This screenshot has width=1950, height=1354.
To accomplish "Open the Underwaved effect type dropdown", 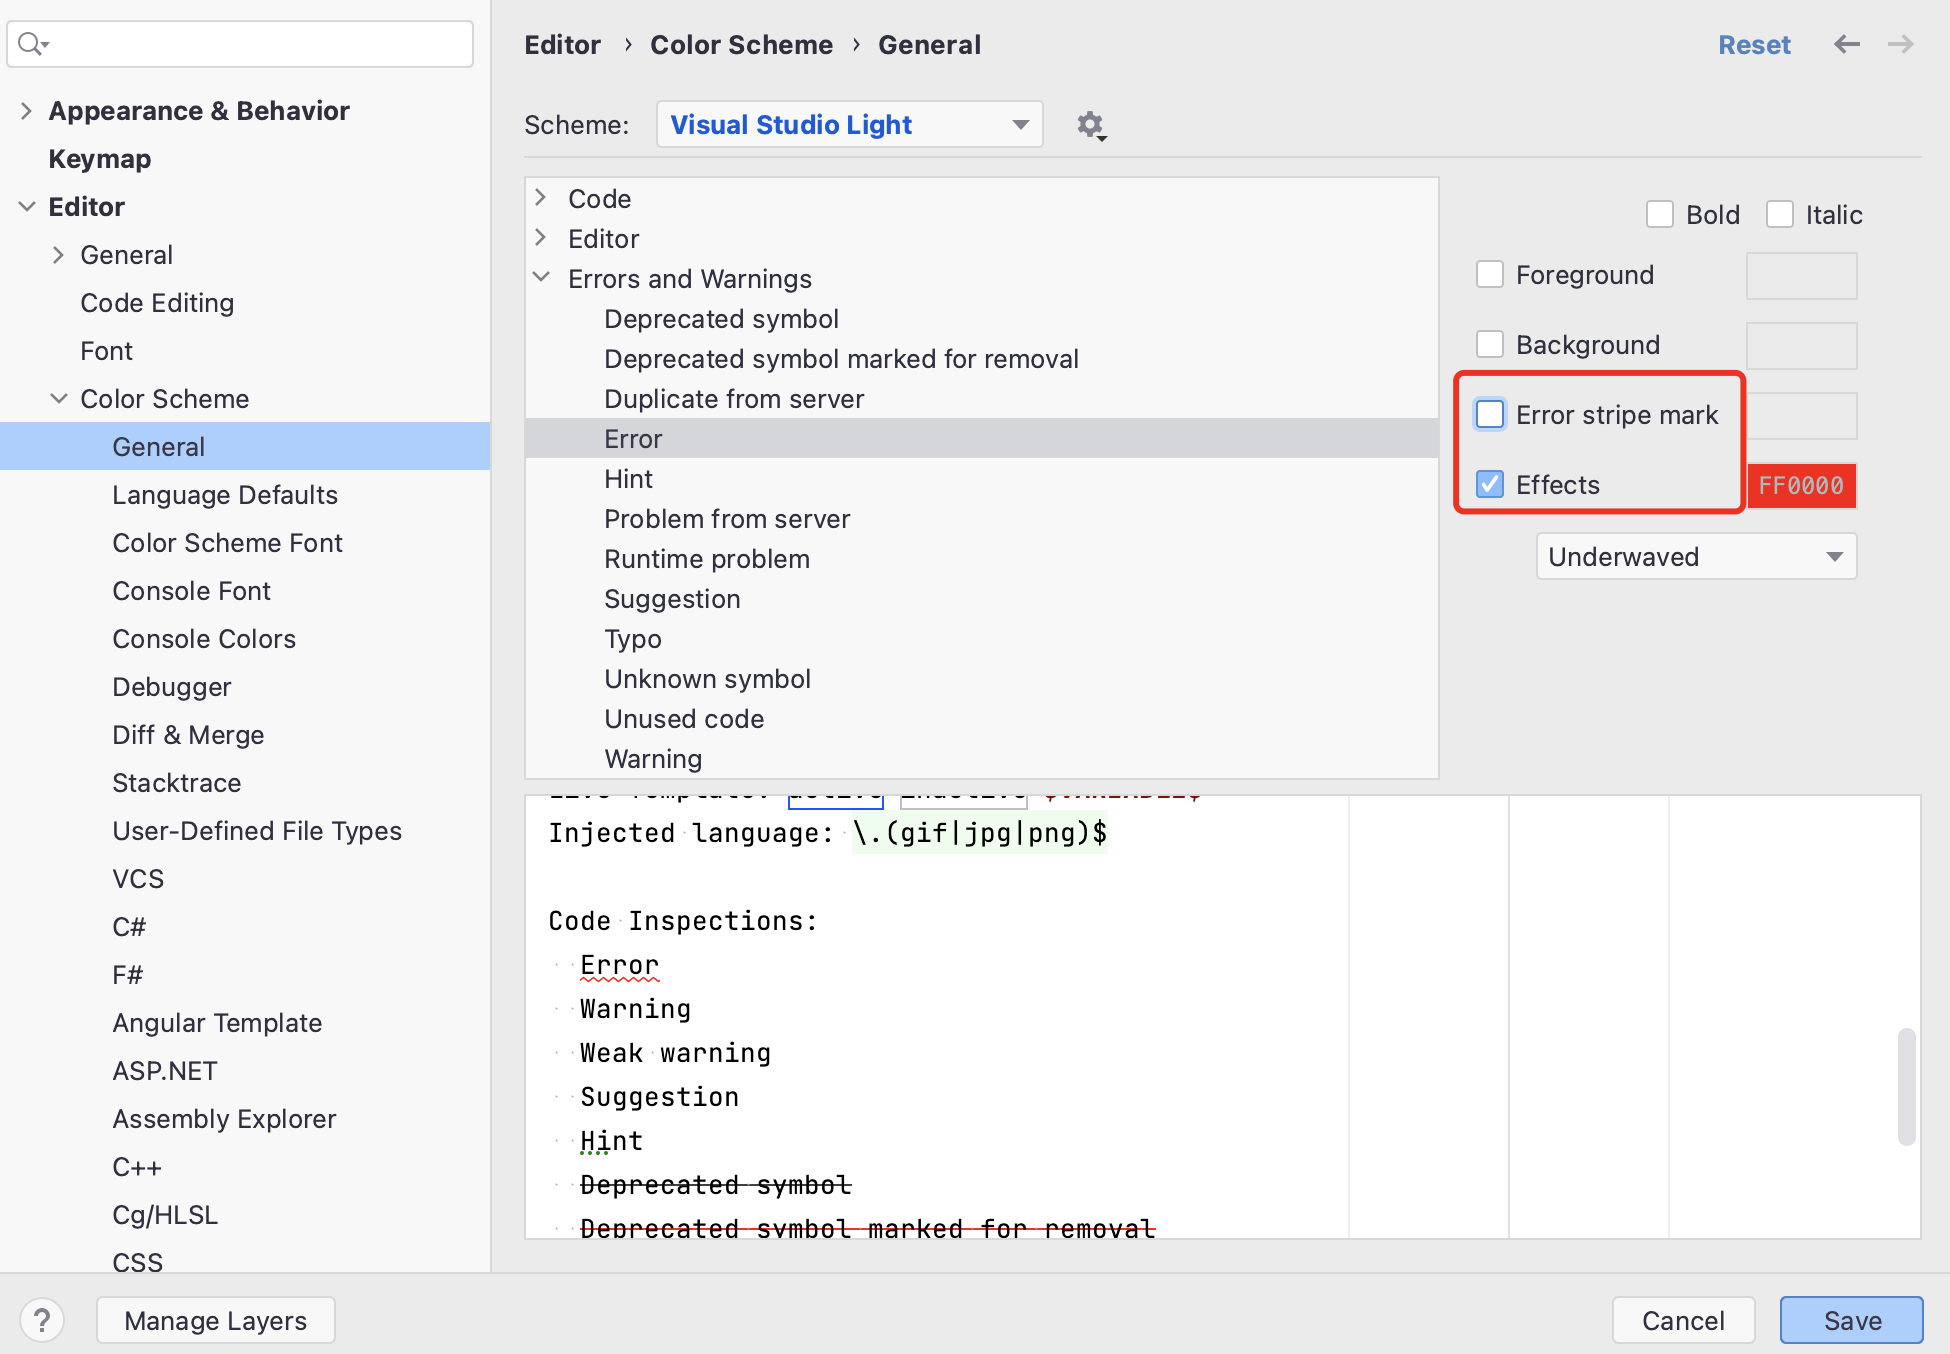I will click(1696, 556).
